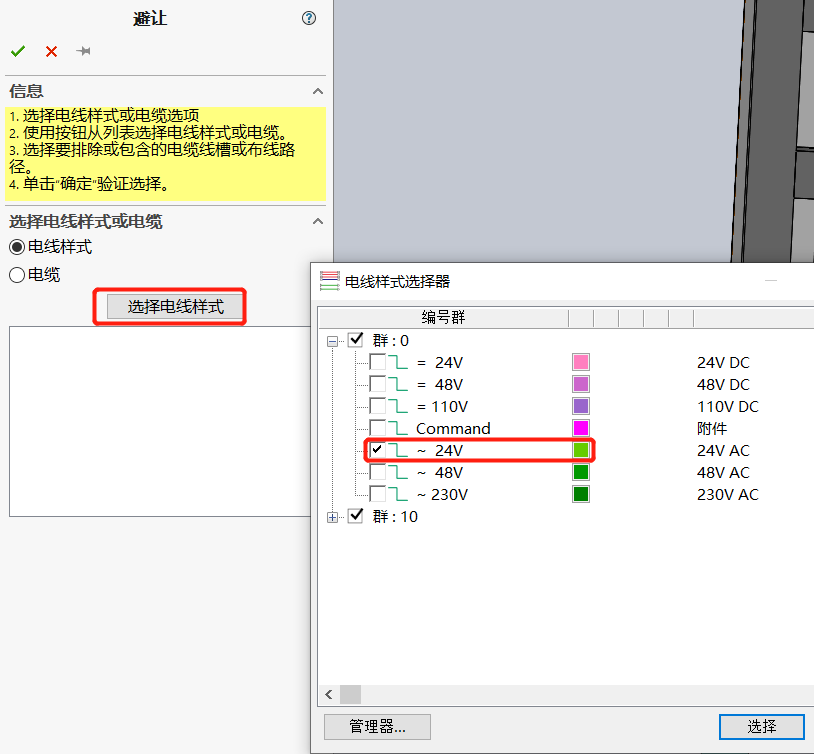Screen dimensions: 814x754
Task: Open help for the 避让 panel
Action: click(x=309, y=18)
